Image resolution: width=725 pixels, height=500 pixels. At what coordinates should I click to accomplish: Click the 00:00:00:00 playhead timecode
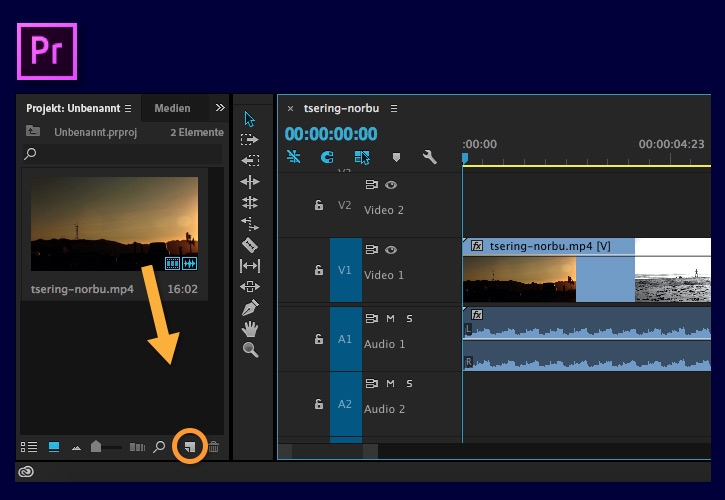tap(331, 134)
